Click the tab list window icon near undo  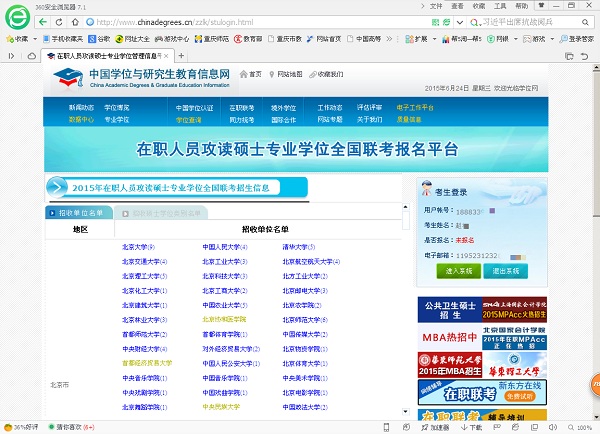569,56
